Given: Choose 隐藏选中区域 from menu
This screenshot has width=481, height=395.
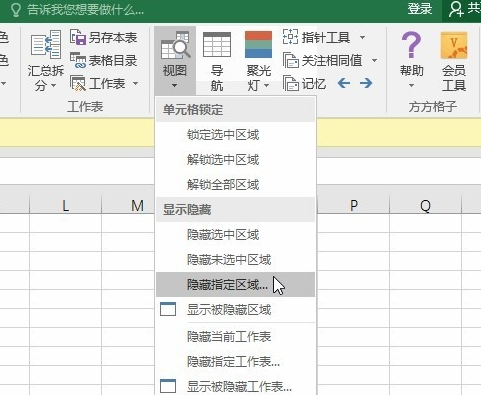Looking at the screenshot, I should [x=235, y=235].
